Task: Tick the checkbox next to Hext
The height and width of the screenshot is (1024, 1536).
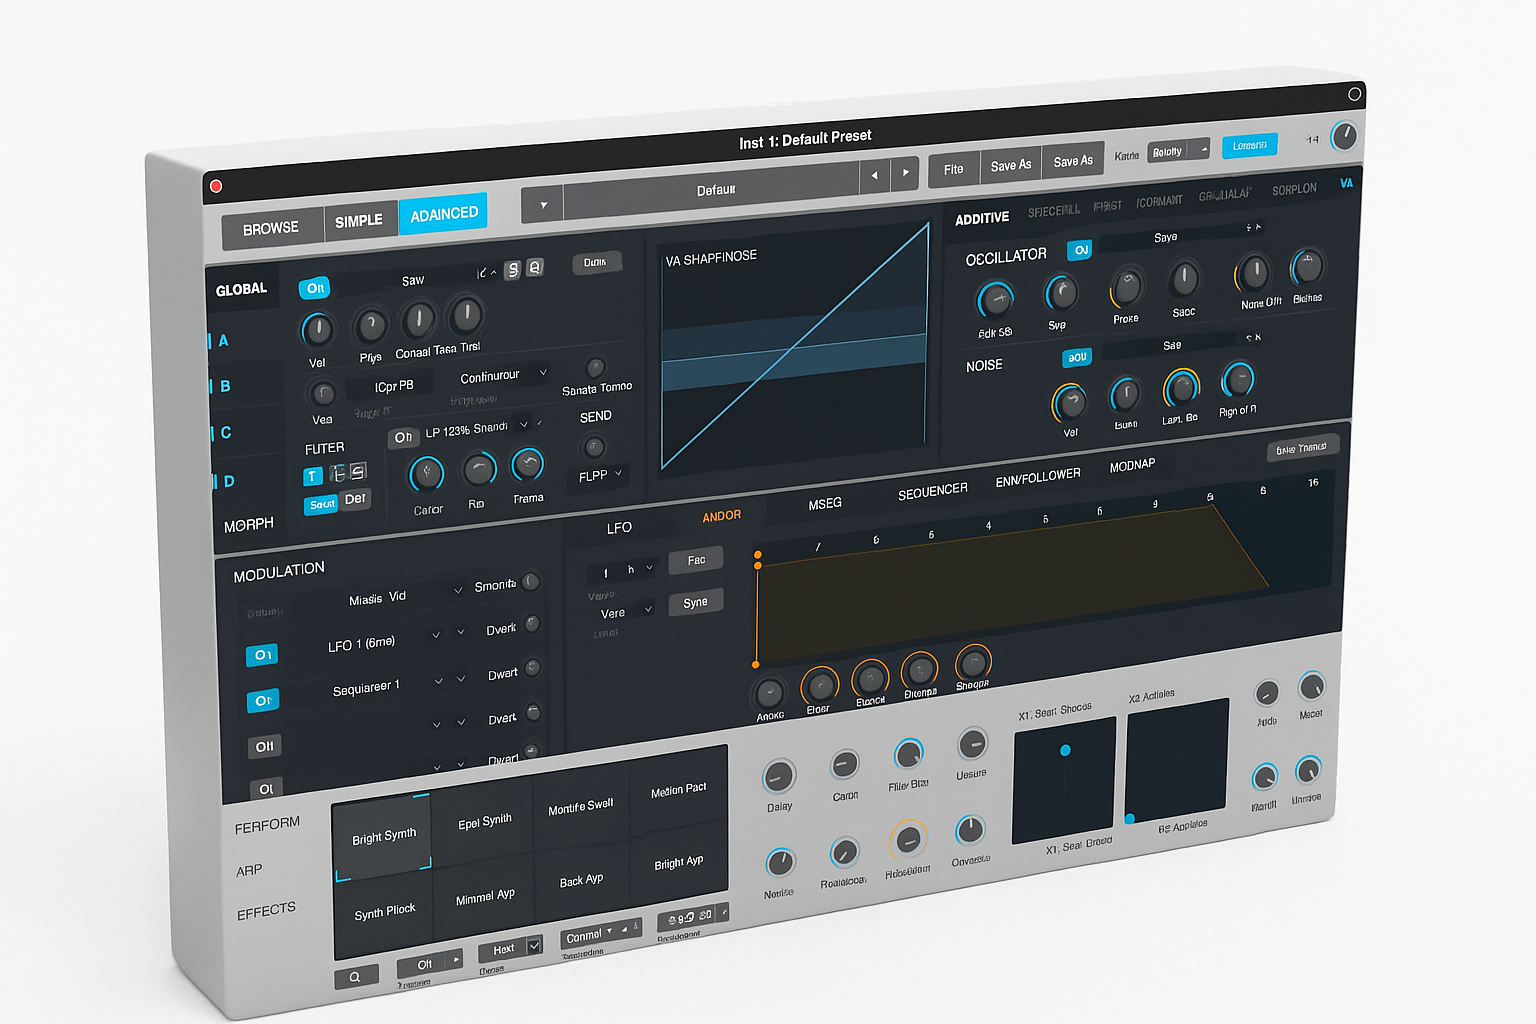Action: [x=534, y=945]
